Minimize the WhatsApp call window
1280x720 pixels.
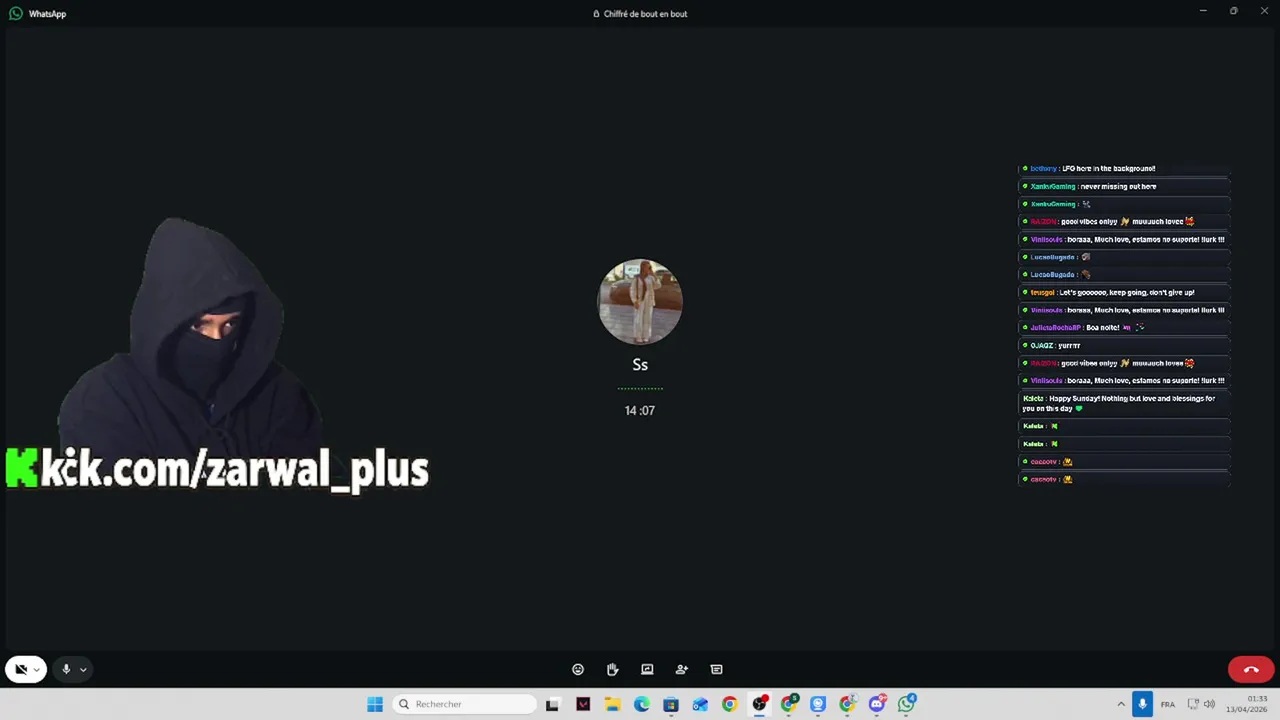click(1203, 11)
